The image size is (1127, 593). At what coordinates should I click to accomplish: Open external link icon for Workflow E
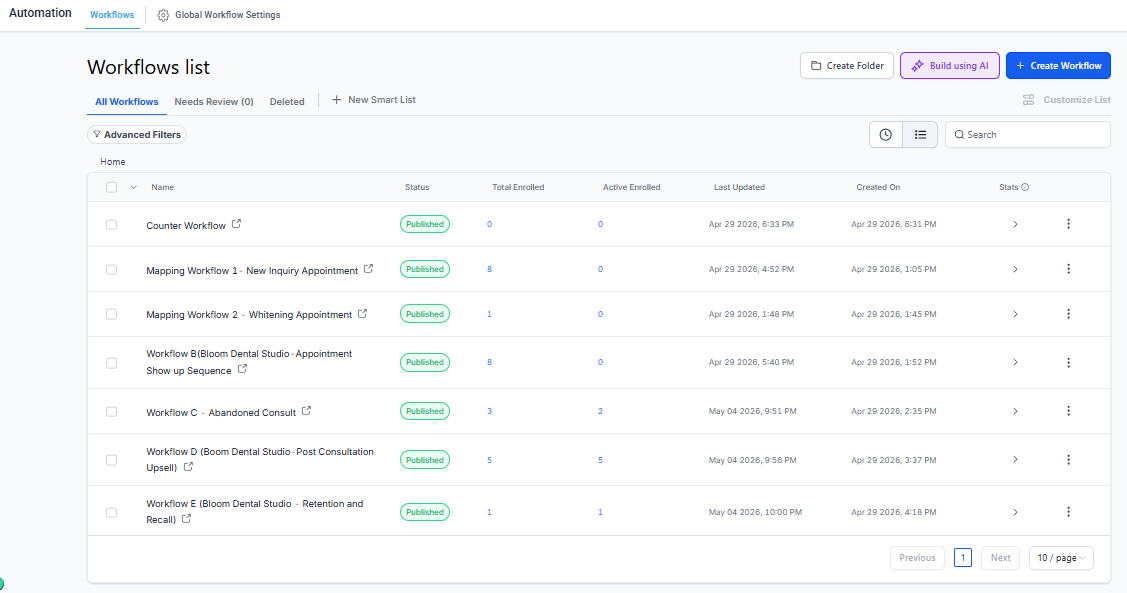coord(186,518)
